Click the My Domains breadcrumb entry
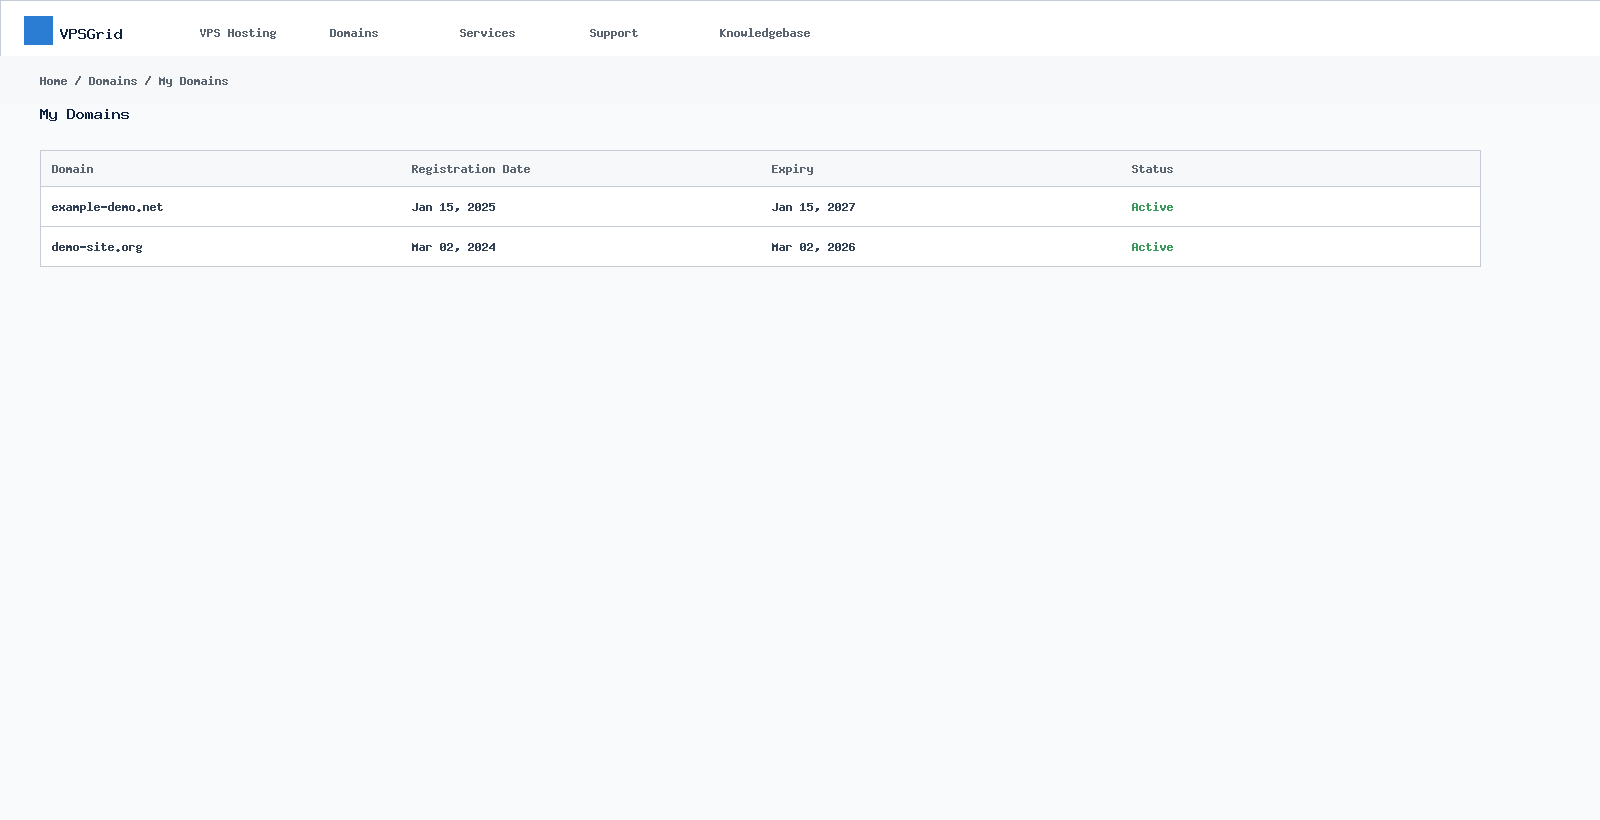Image resolution: width=1600 pixels, height=820 pixels. click(193, 81)
